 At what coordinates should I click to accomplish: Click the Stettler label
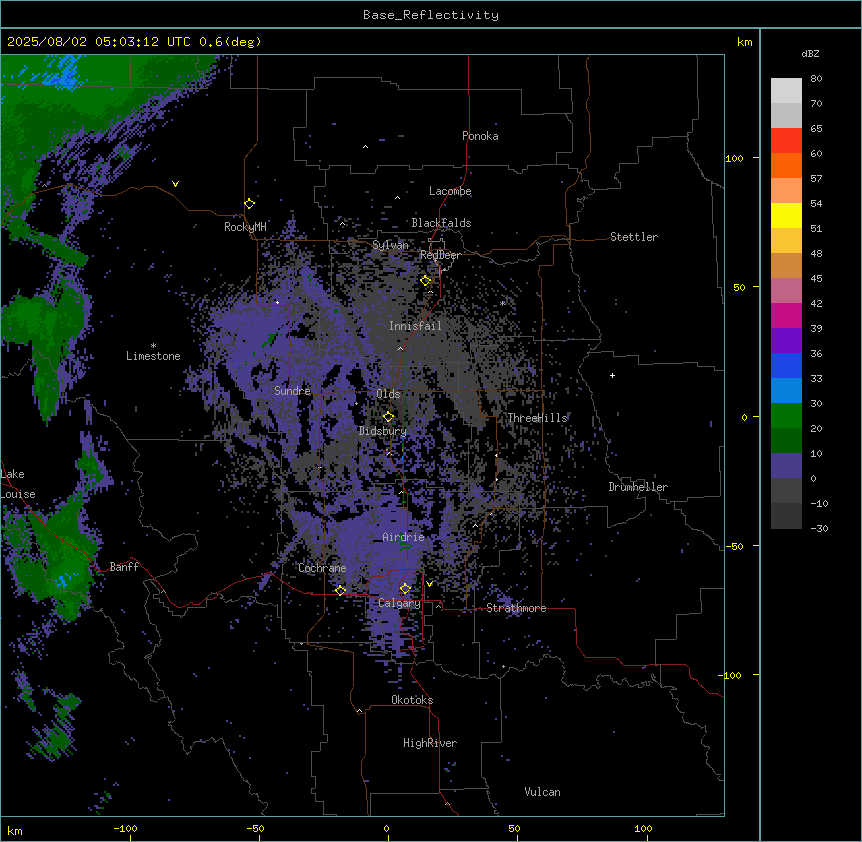pyautogui.click(x=634, y=237)
